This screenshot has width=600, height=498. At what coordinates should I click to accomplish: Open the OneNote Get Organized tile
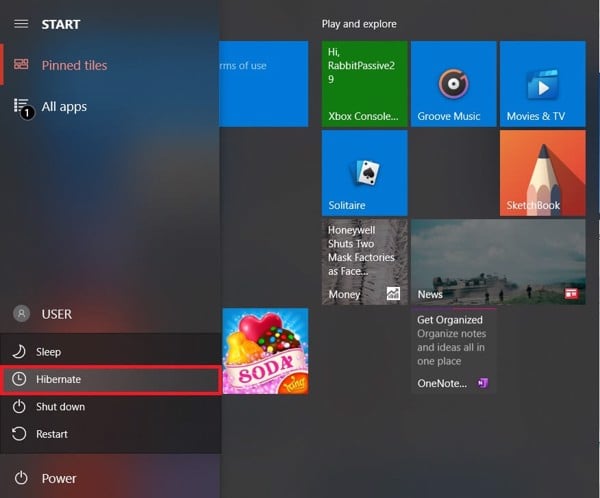pyautogui.click(x=453, y=351)
